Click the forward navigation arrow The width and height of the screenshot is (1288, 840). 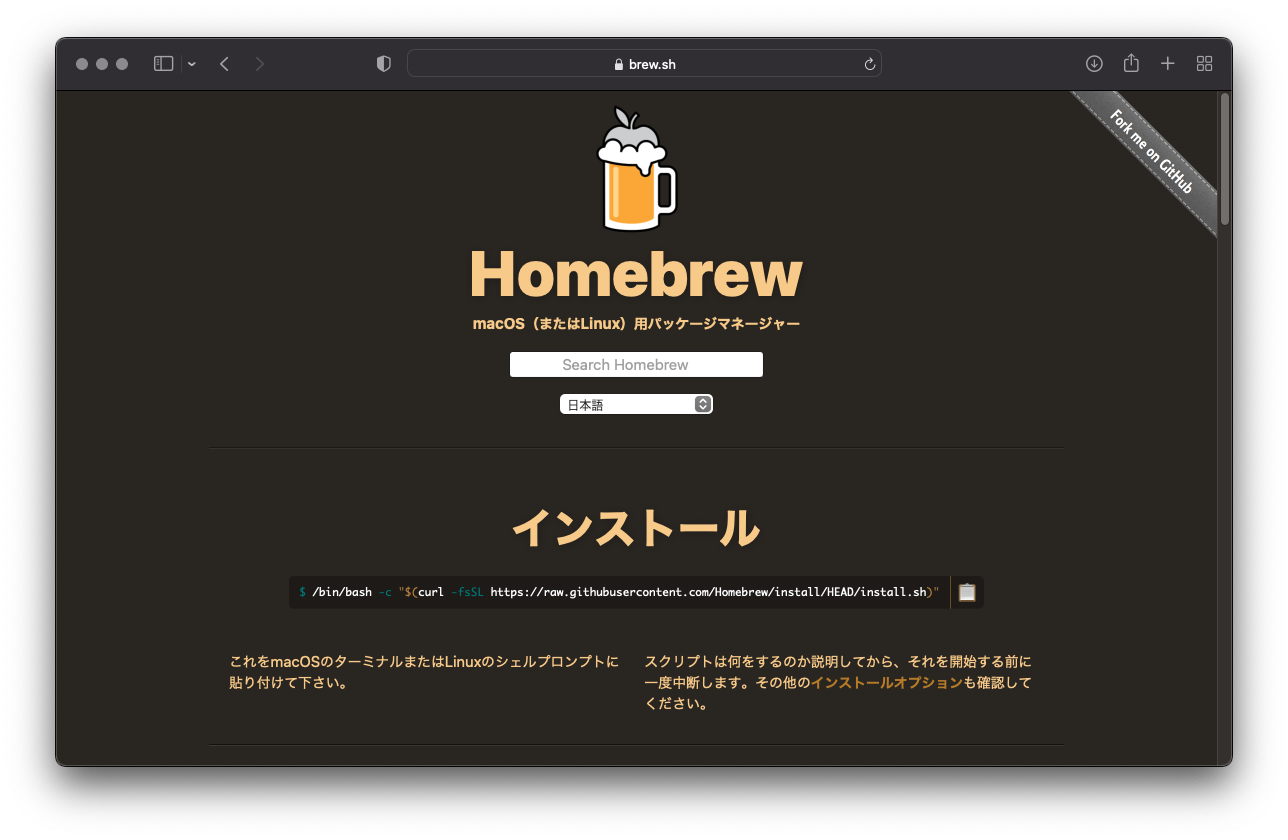tap(259, 63)
